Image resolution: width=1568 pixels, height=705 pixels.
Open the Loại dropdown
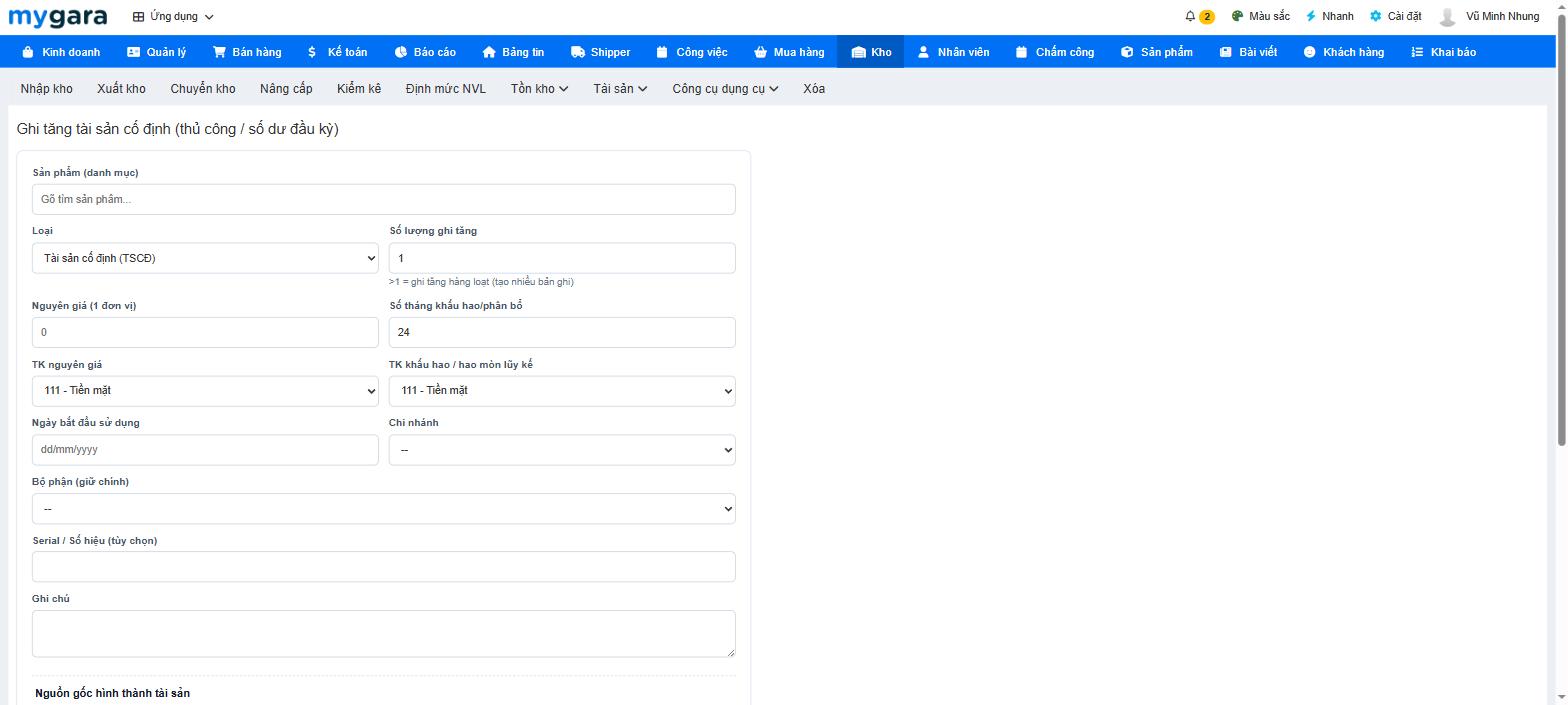pyautogui.click(x=205, y=258)
